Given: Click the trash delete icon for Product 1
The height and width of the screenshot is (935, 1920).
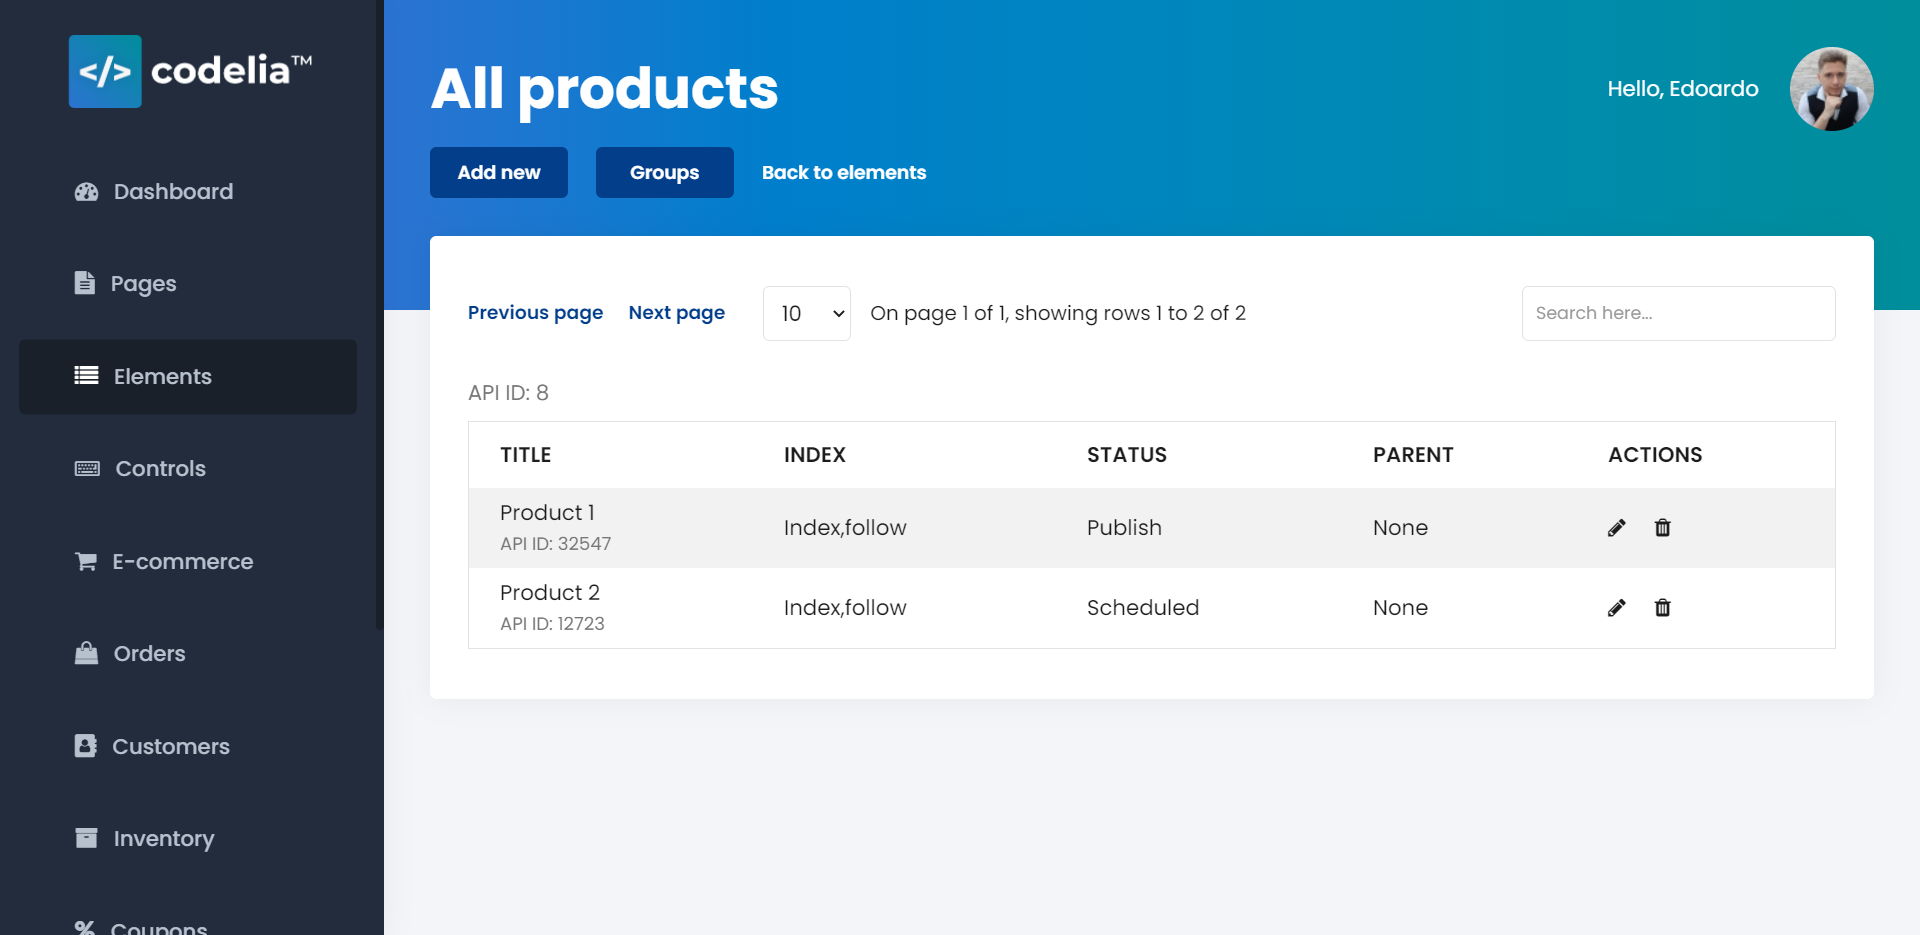Looking at the screenshot, I should tap(1662, 528).
